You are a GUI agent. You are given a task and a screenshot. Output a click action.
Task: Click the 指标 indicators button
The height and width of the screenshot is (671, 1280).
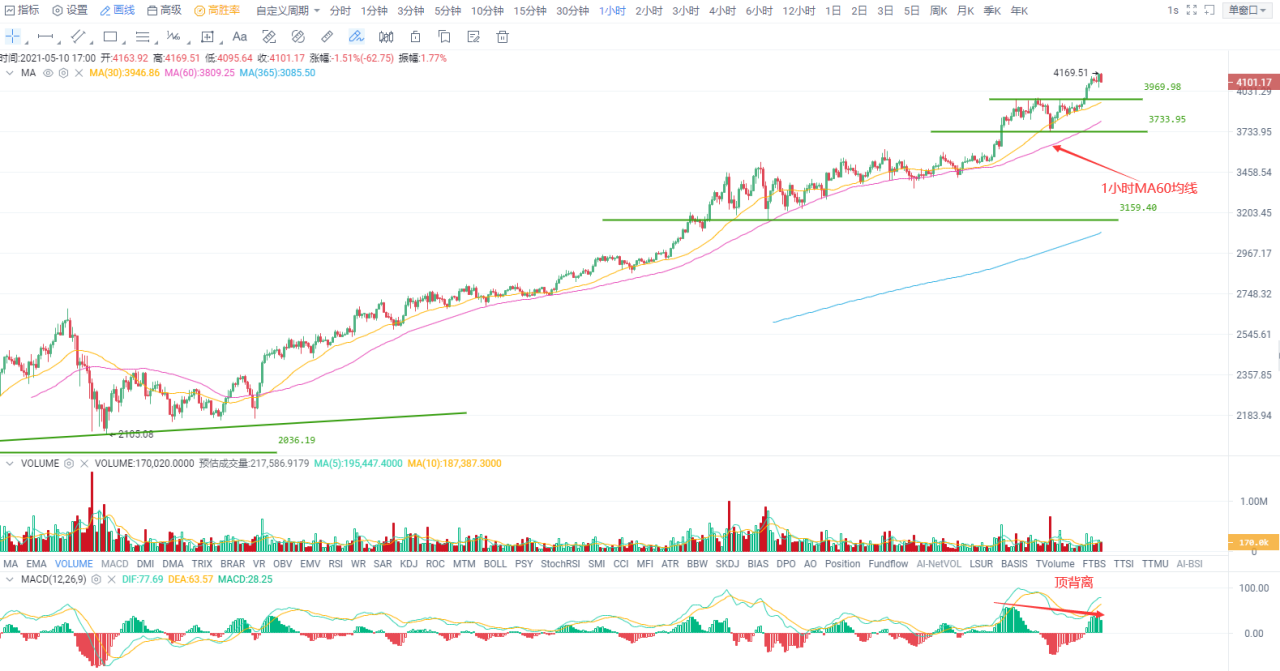point(22,11)
